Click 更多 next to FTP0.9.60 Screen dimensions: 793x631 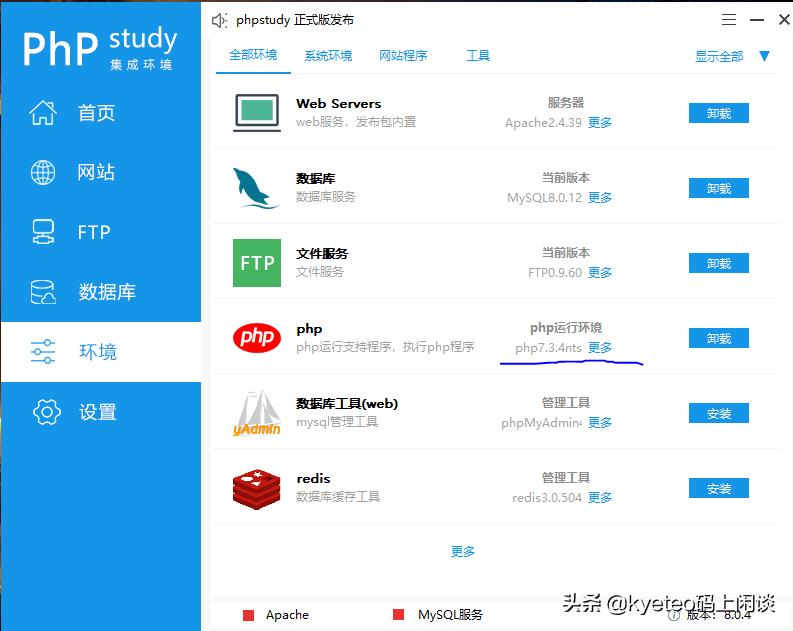600,273
